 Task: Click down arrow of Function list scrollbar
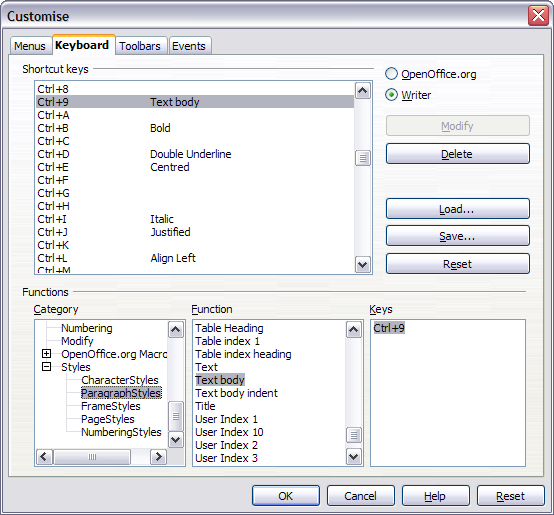point(354,457)
